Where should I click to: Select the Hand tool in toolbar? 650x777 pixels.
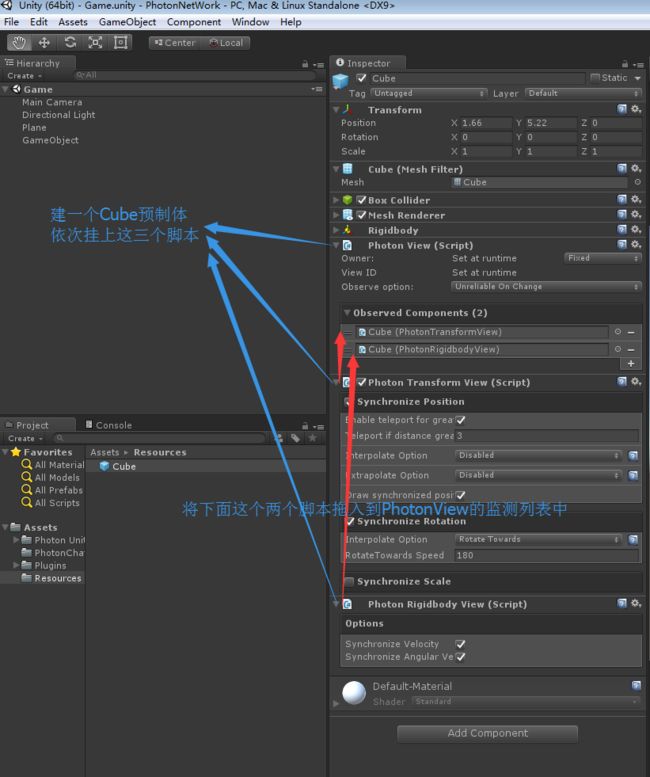(x=19, y=43)
